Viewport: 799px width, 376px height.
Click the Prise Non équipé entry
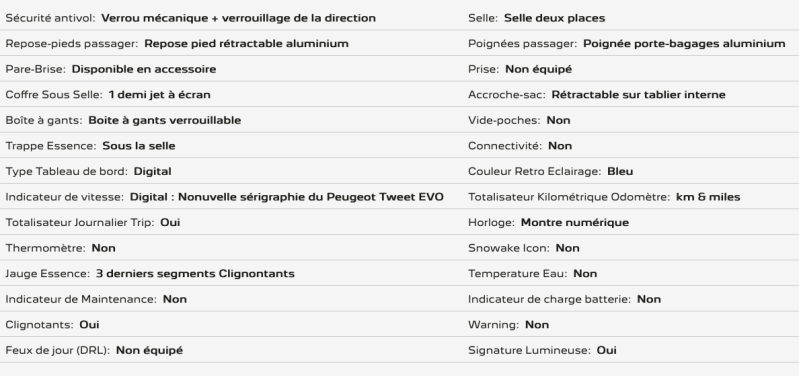(x=520, y=69)
